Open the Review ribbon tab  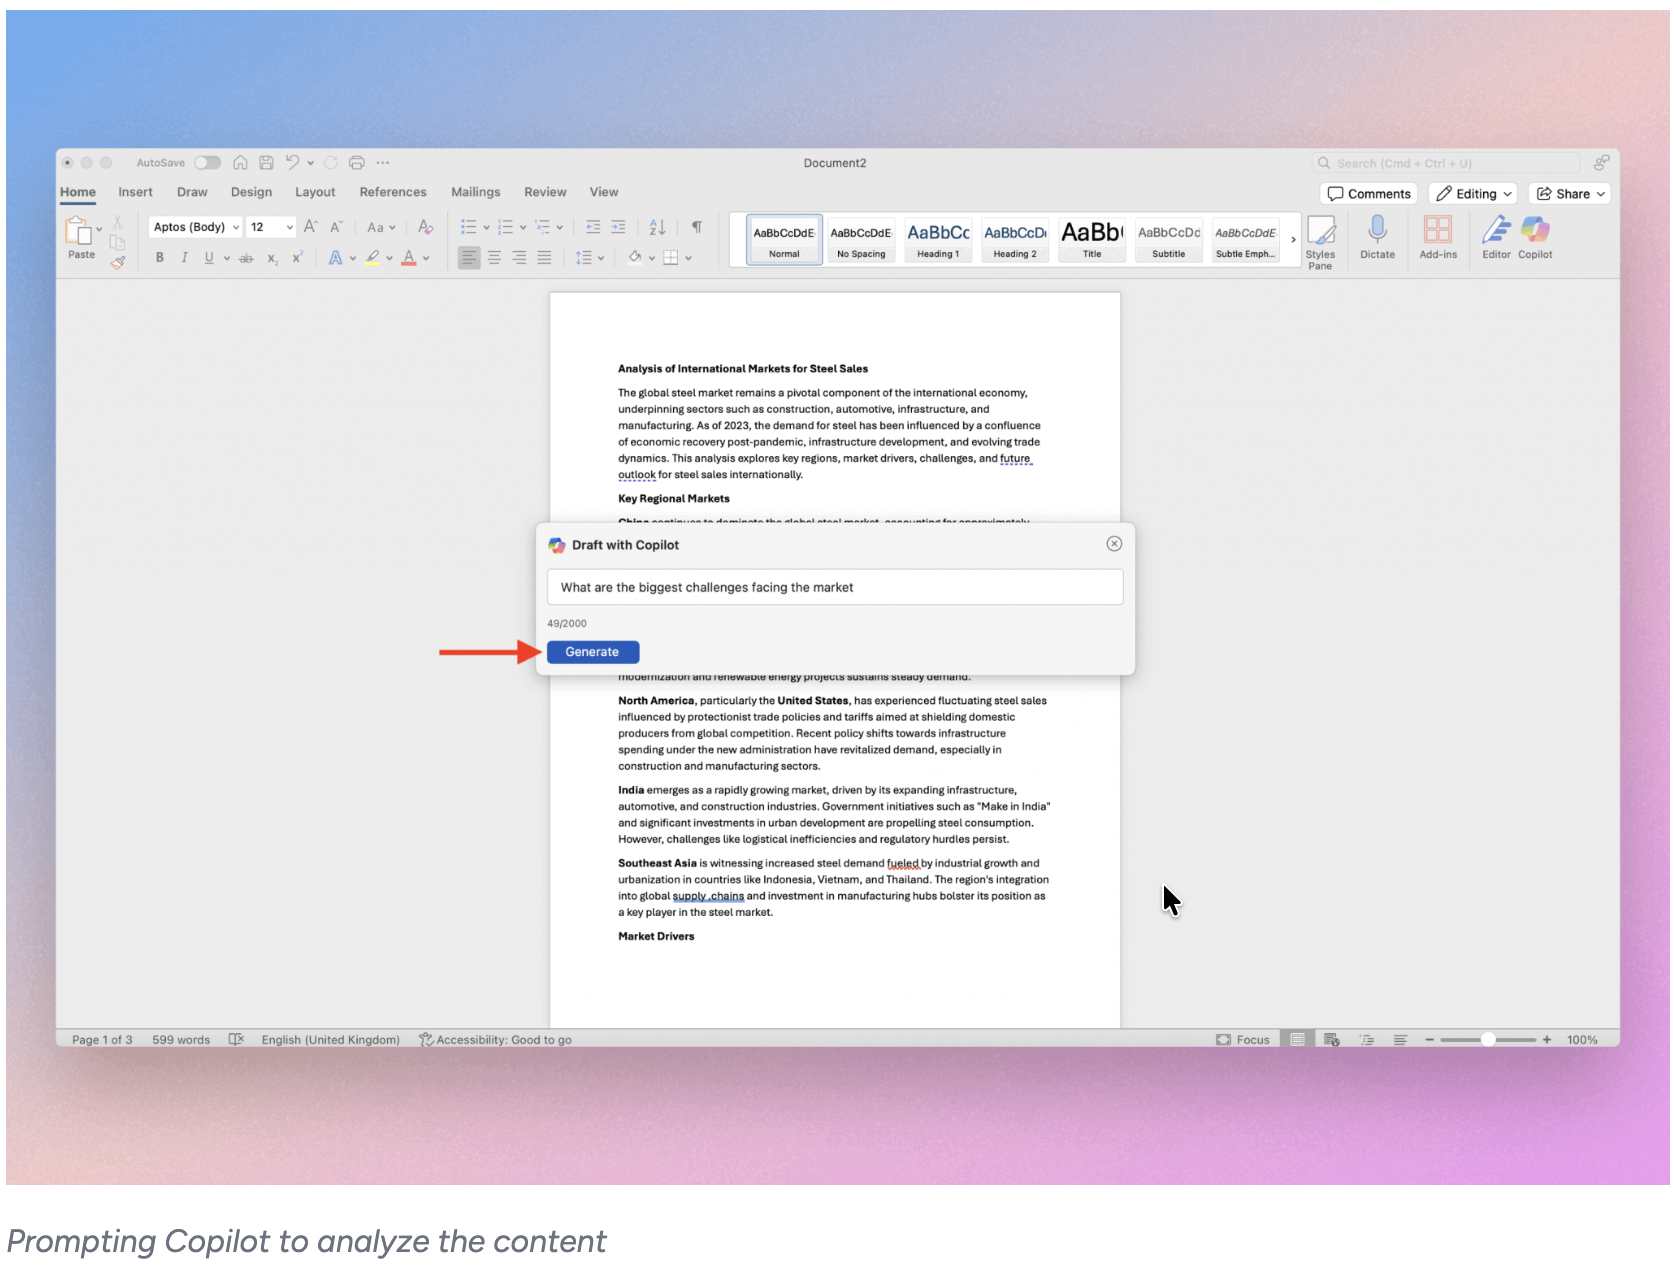pos(545,191)
